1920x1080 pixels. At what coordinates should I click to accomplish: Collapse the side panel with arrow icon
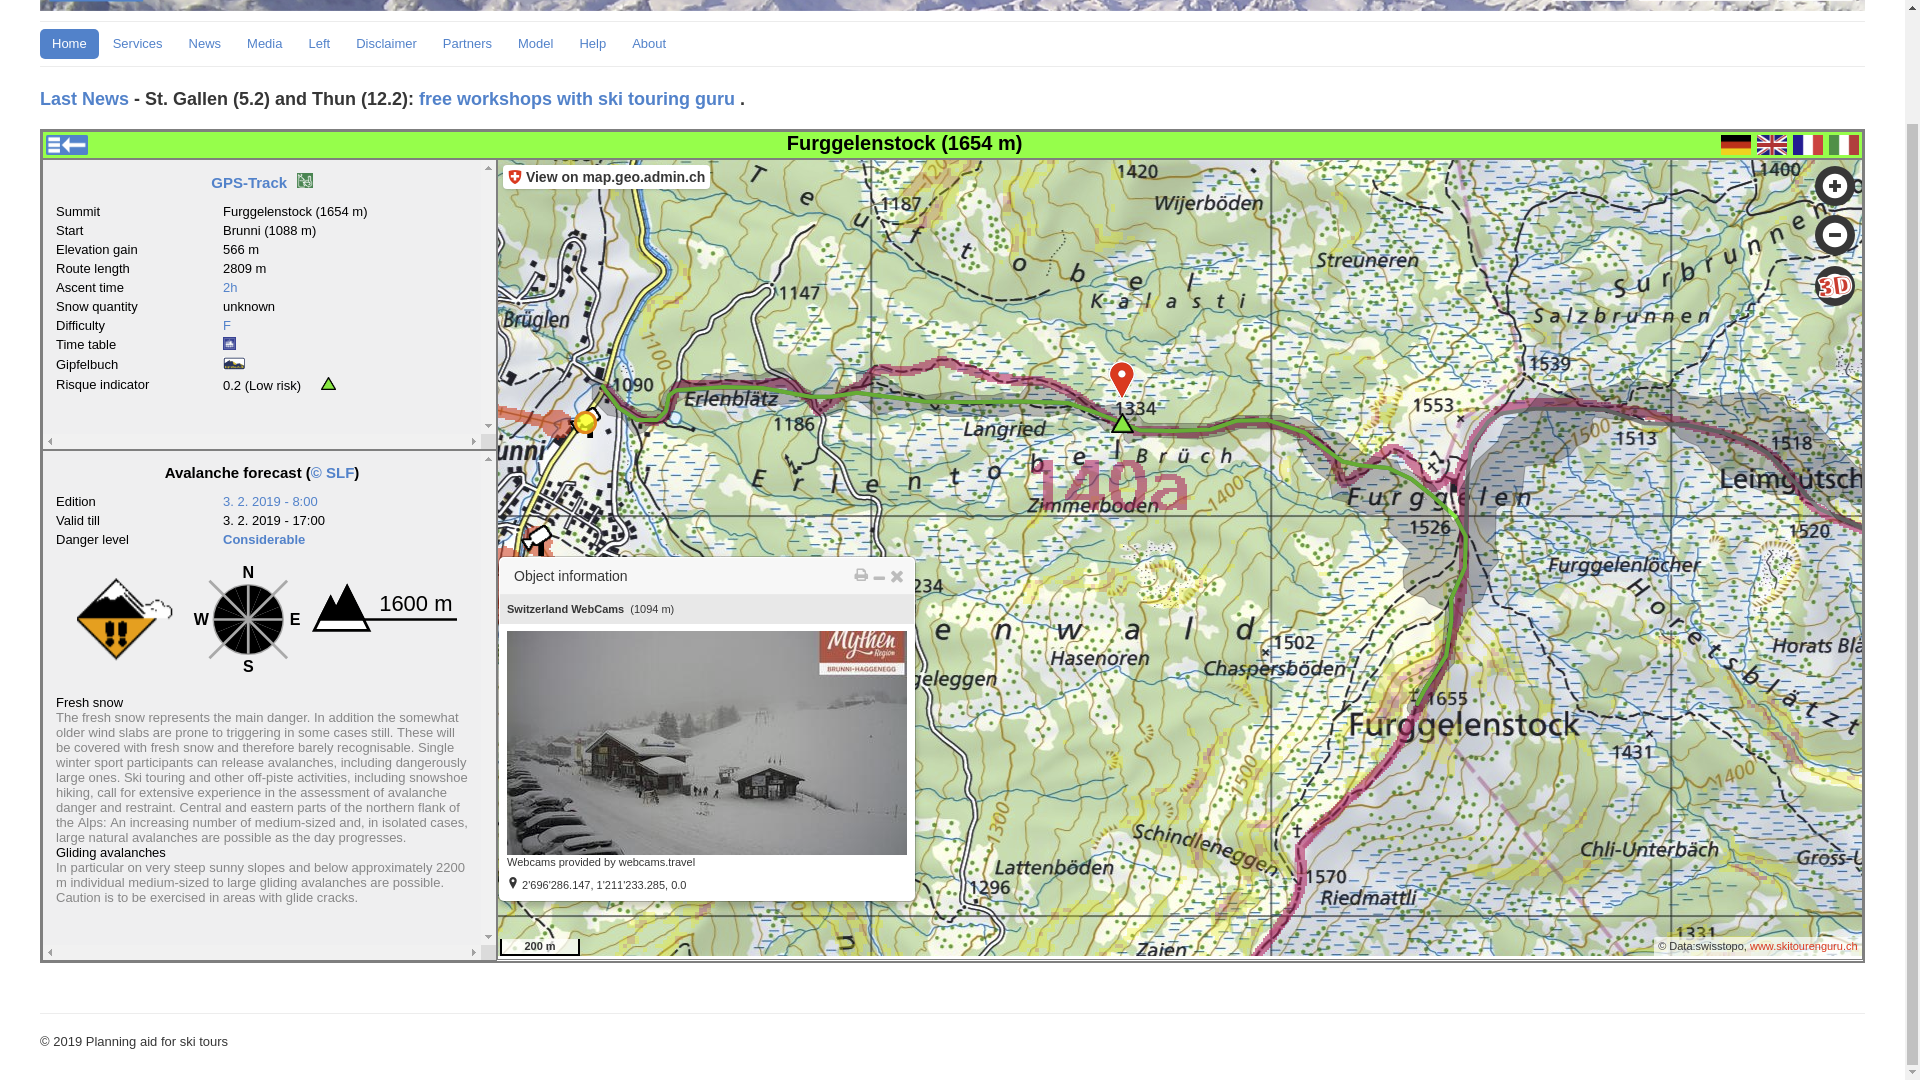pos(67,145)
